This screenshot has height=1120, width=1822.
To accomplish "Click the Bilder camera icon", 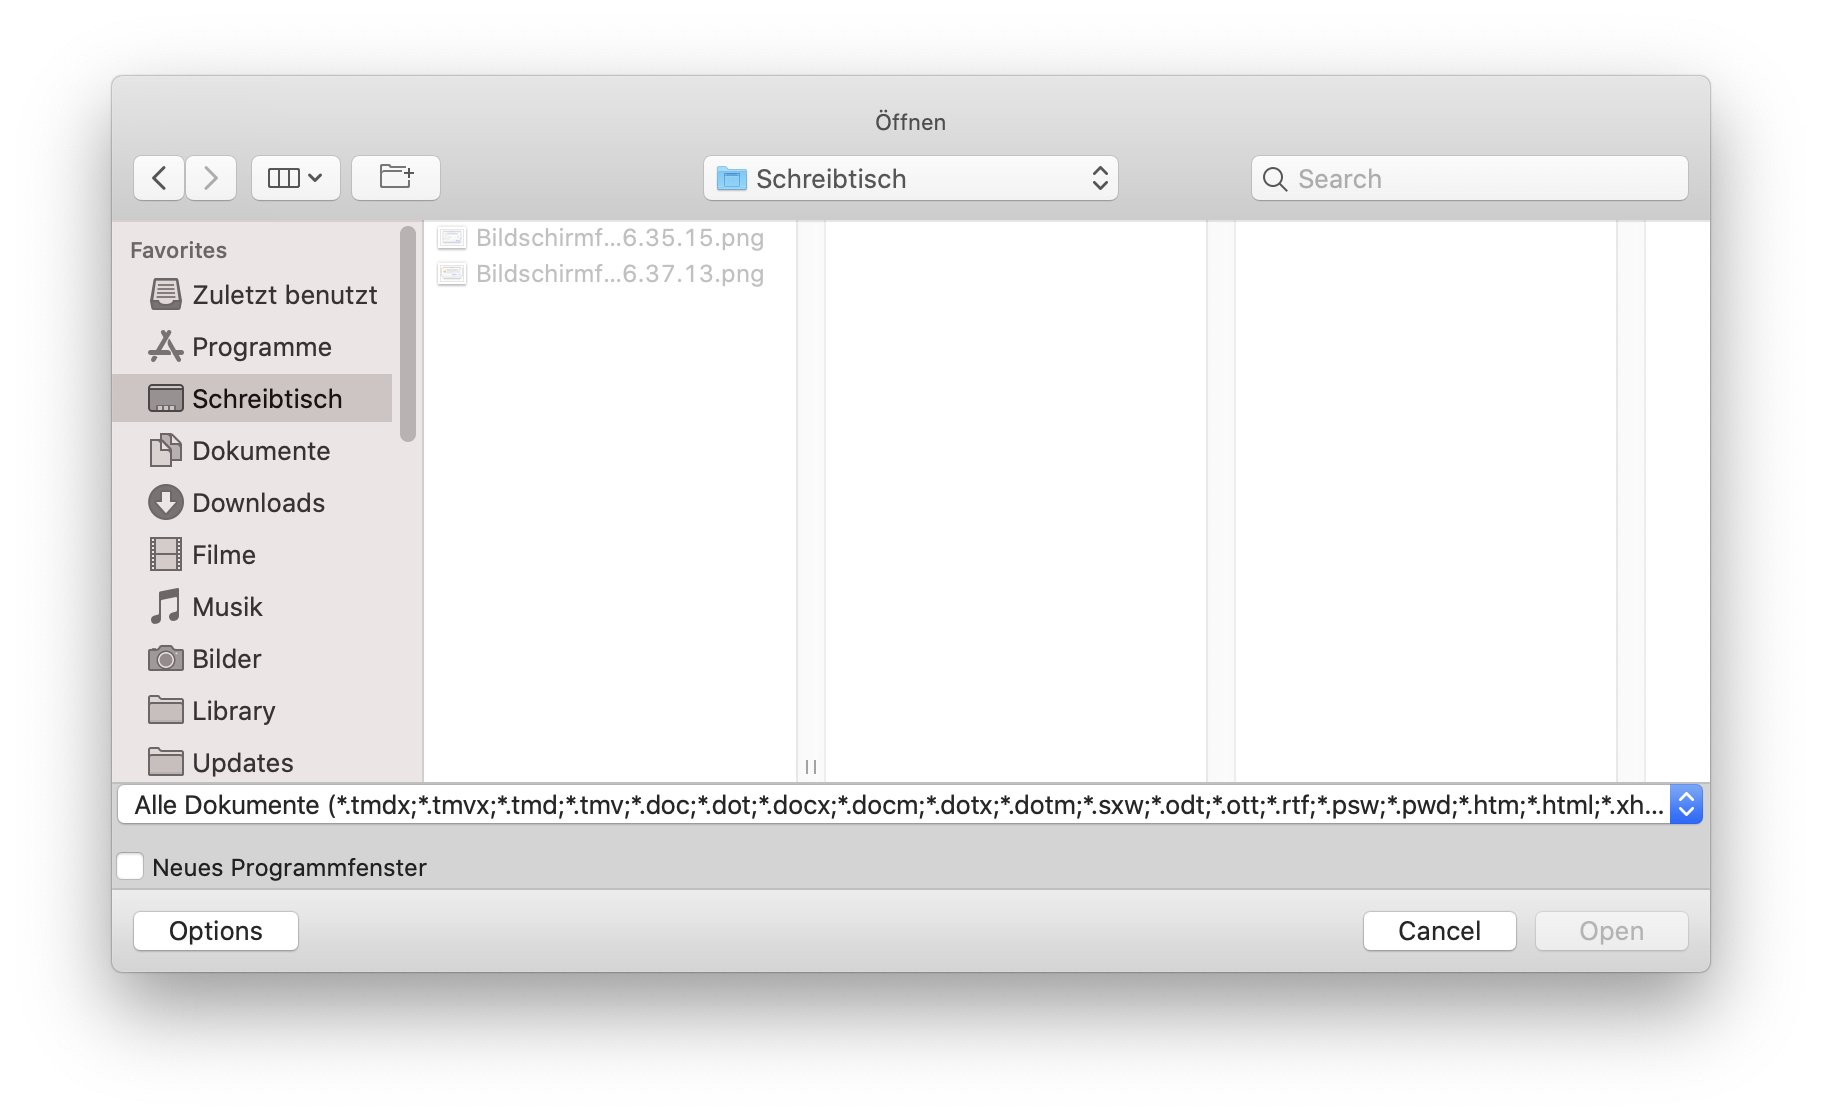I will [166, 659].
